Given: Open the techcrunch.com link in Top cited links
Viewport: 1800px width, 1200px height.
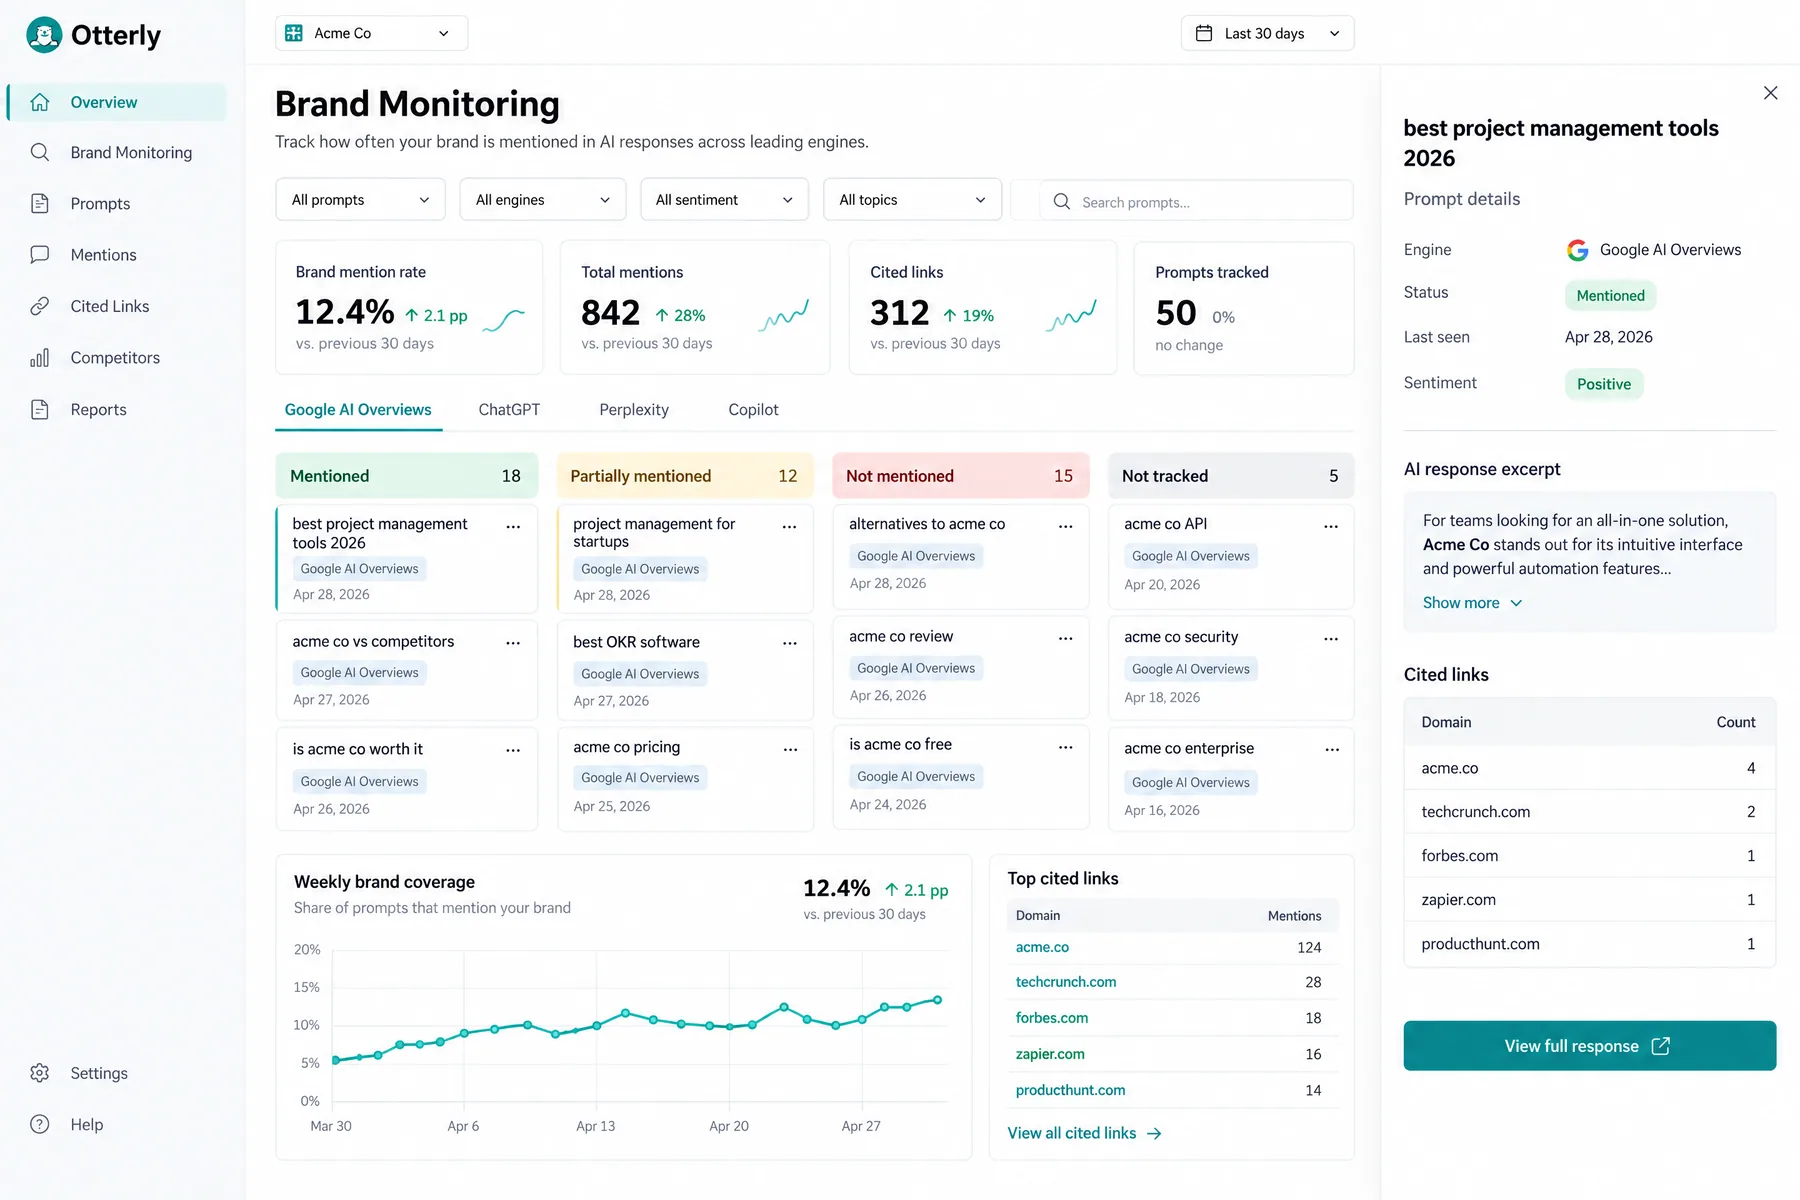Looking at the screenshot, I should pos(1066,982).
